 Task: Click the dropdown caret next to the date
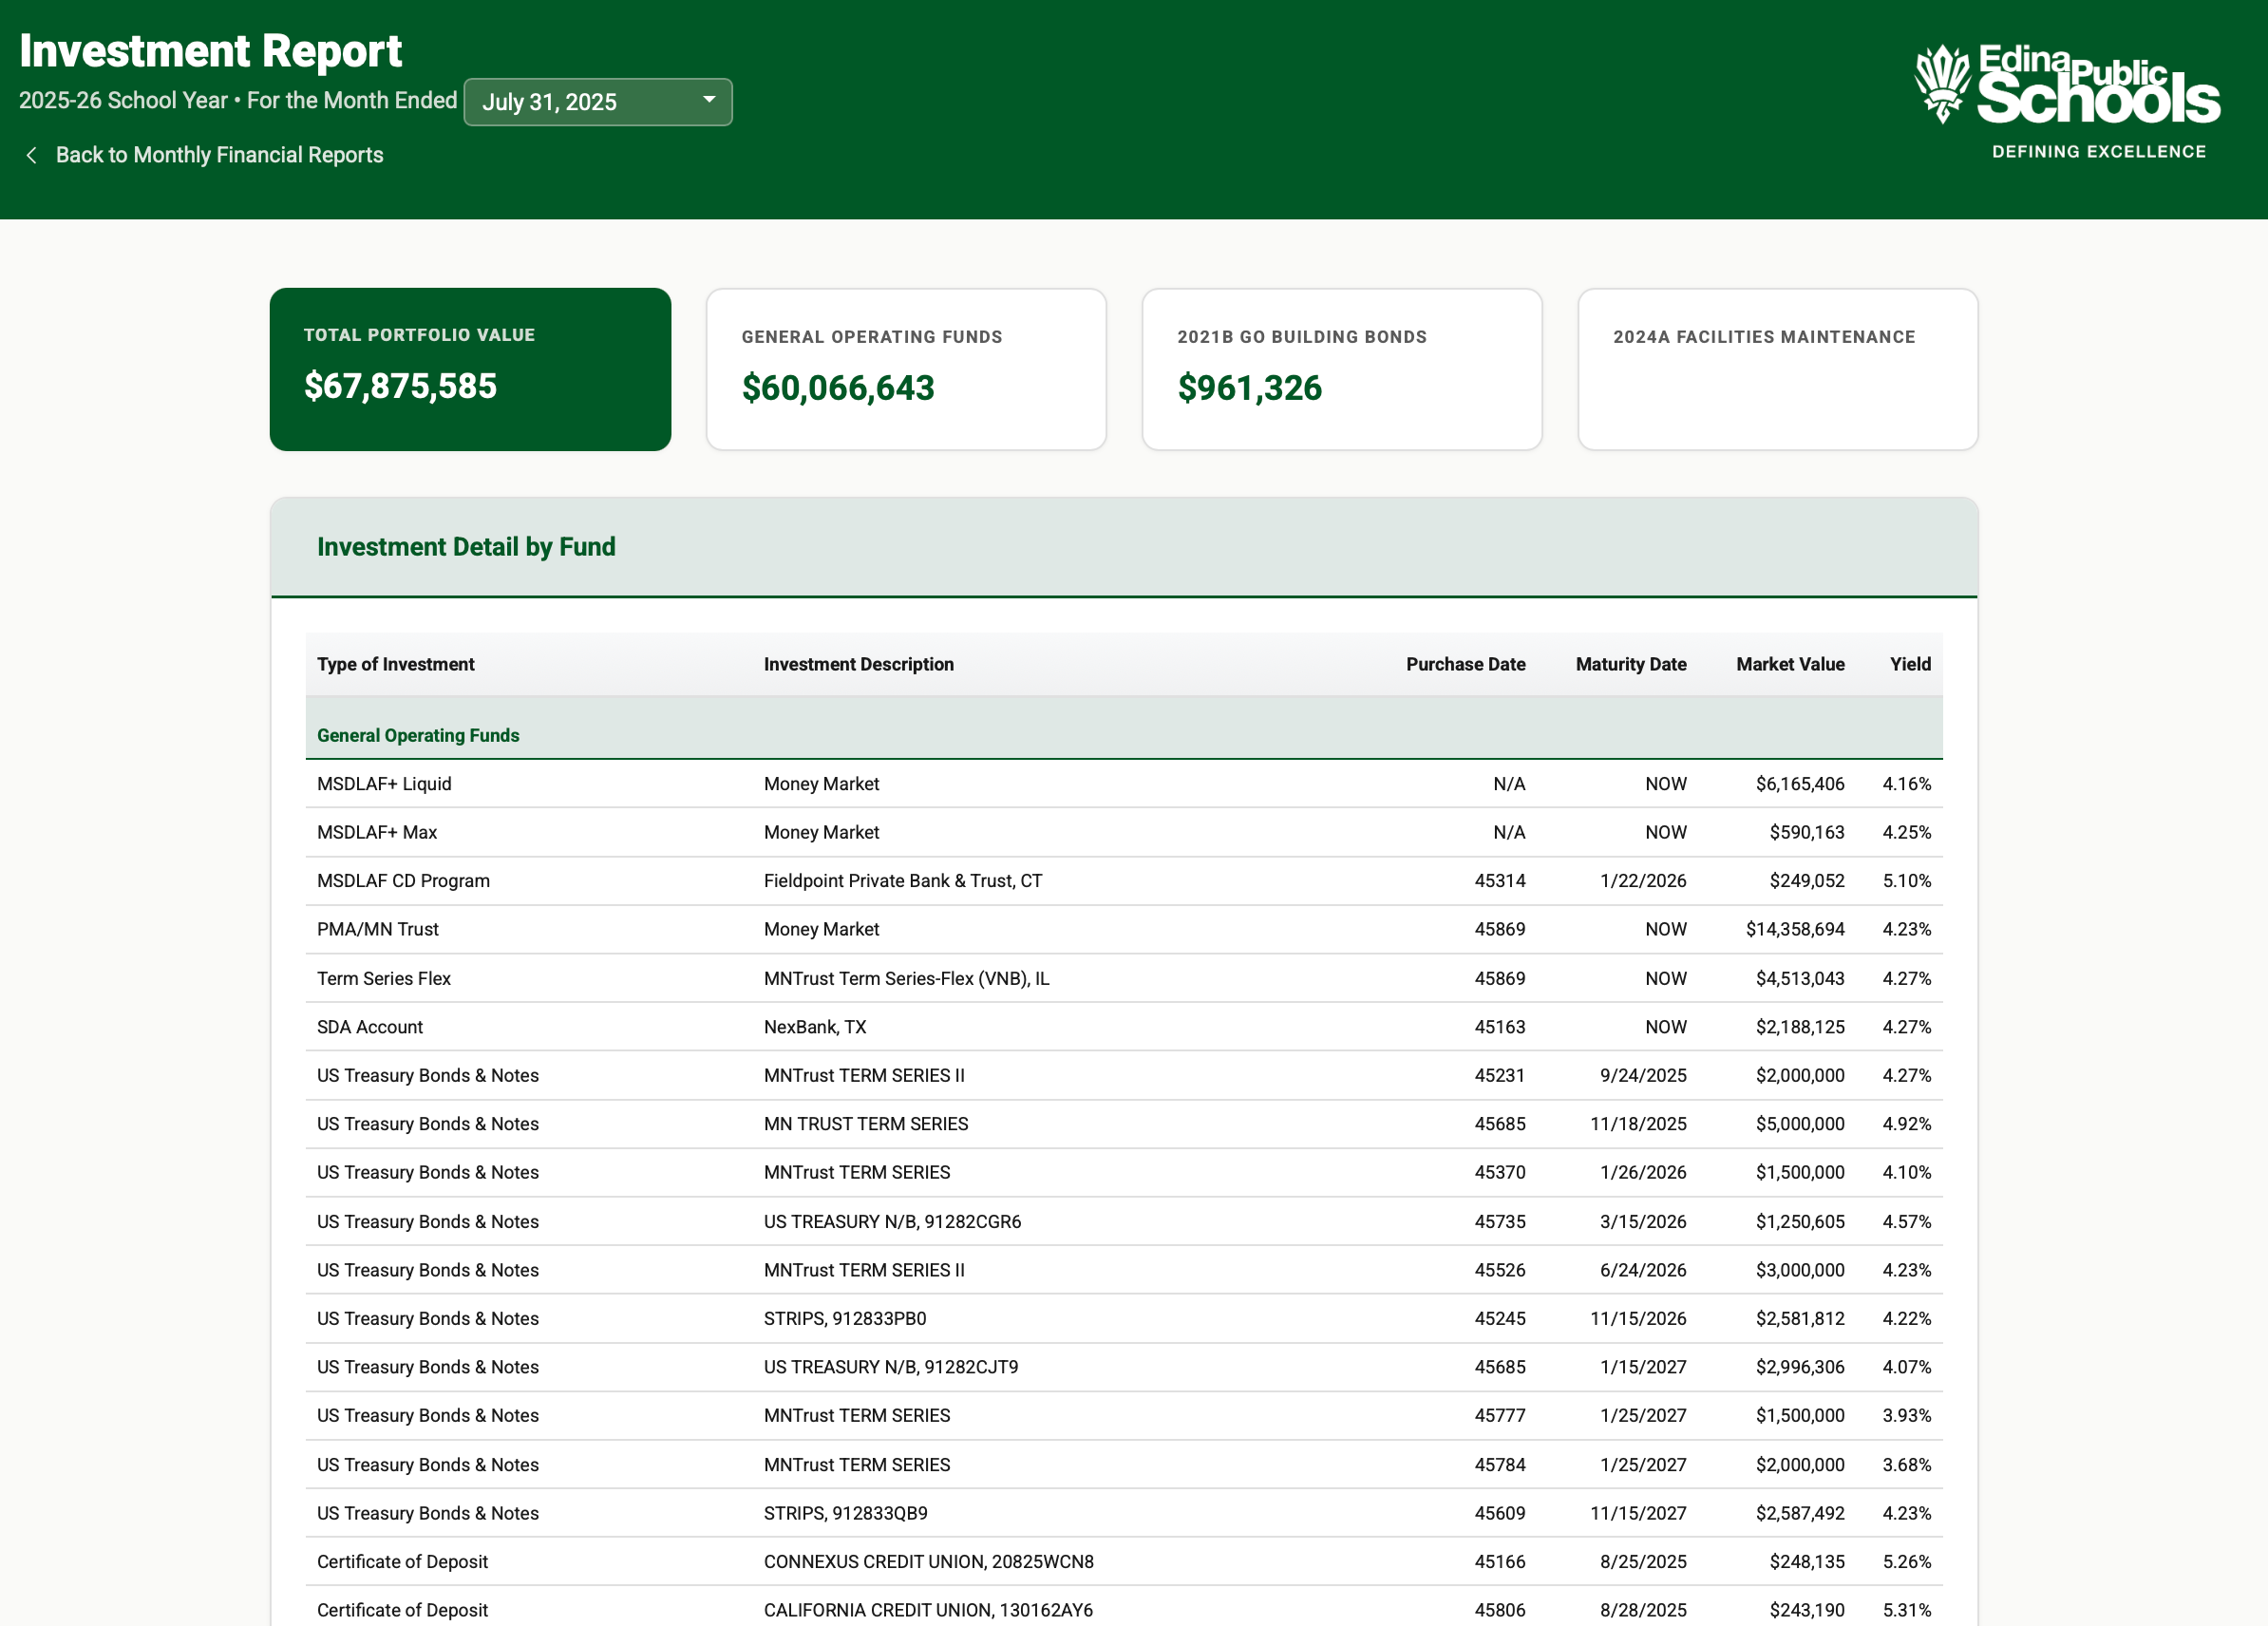coord(708,101)
